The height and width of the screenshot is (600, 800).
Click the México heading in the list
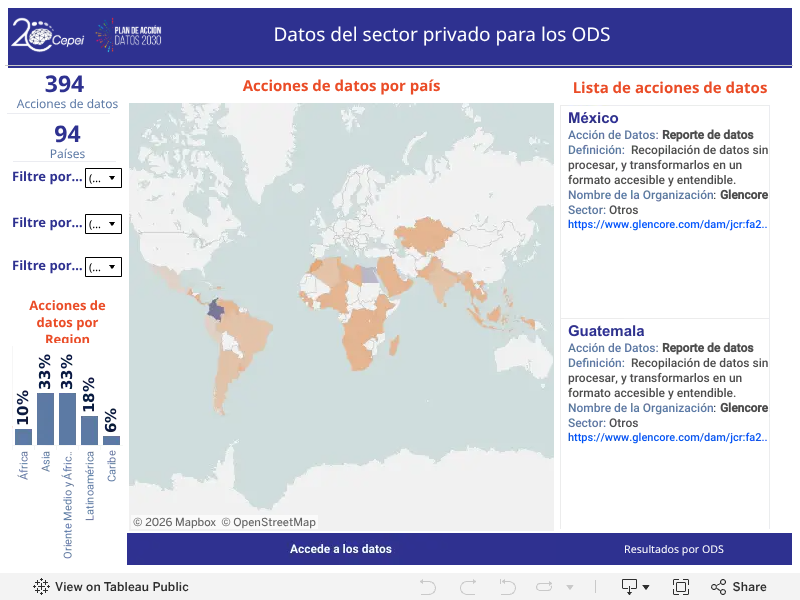(x=593, y=118)
